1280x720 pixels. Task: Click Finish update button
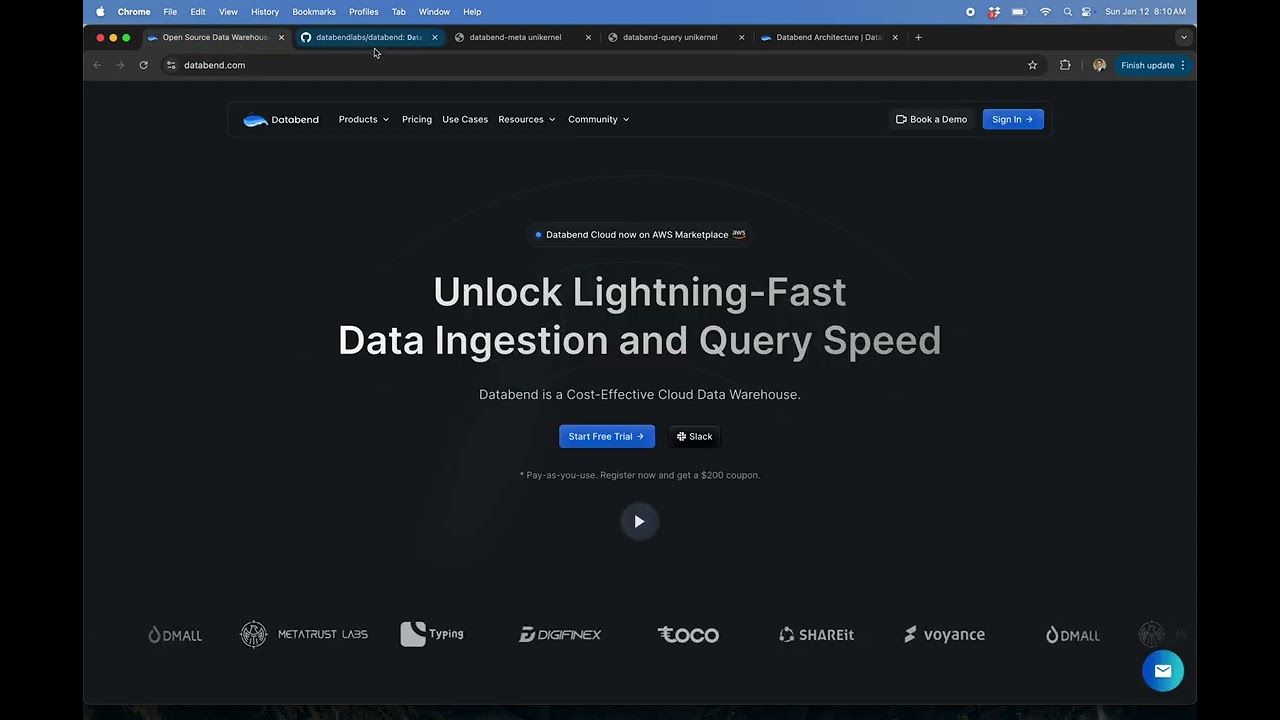tap(1153, 65)
